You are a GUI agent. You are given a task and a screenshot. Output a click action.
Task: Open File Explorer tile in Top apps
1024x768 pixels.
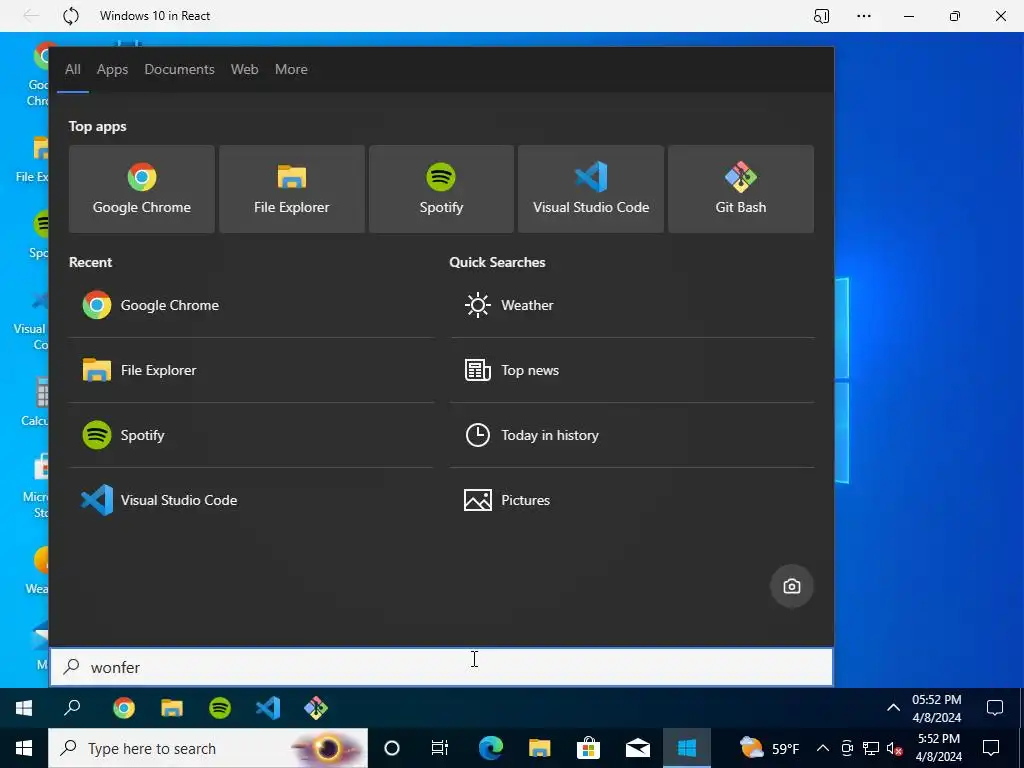[292, 189]
